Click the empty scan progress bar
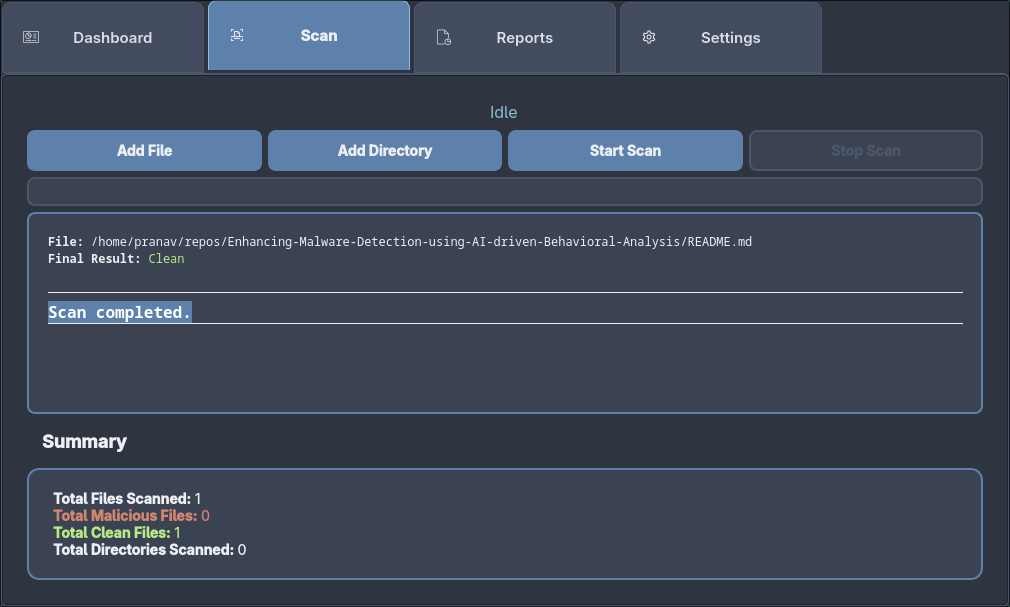The image size is (1010, 607). (x=504, y=191)
